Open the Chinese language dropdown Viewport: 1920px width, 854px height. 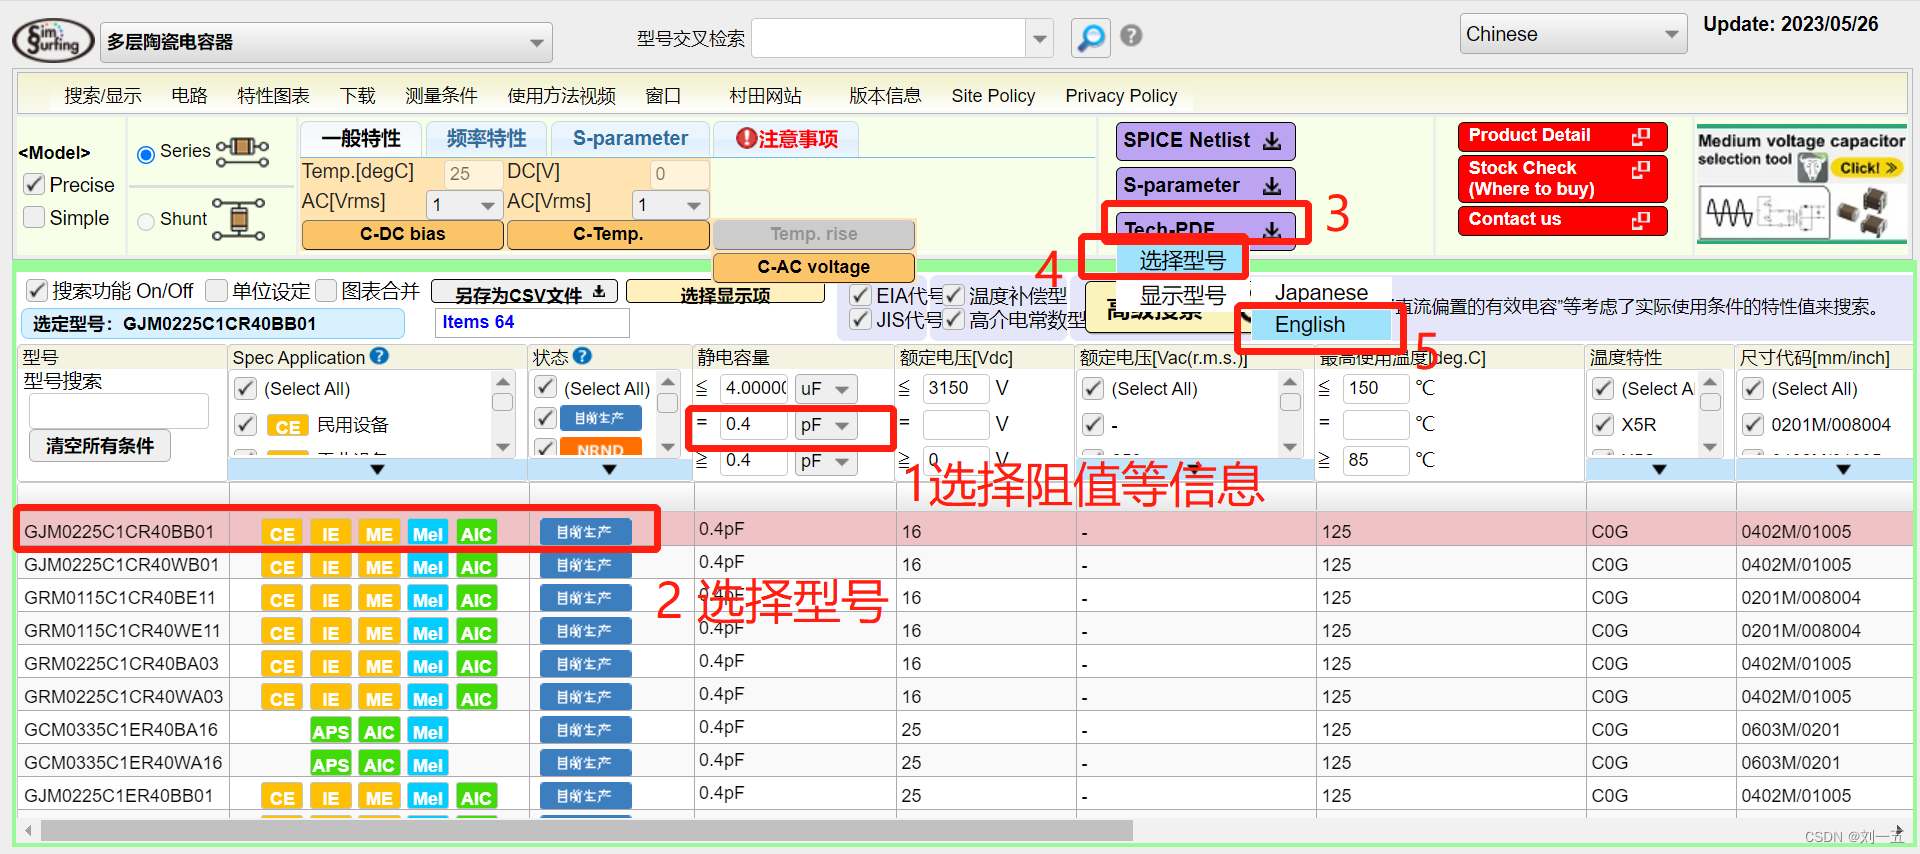point(1574,34)
